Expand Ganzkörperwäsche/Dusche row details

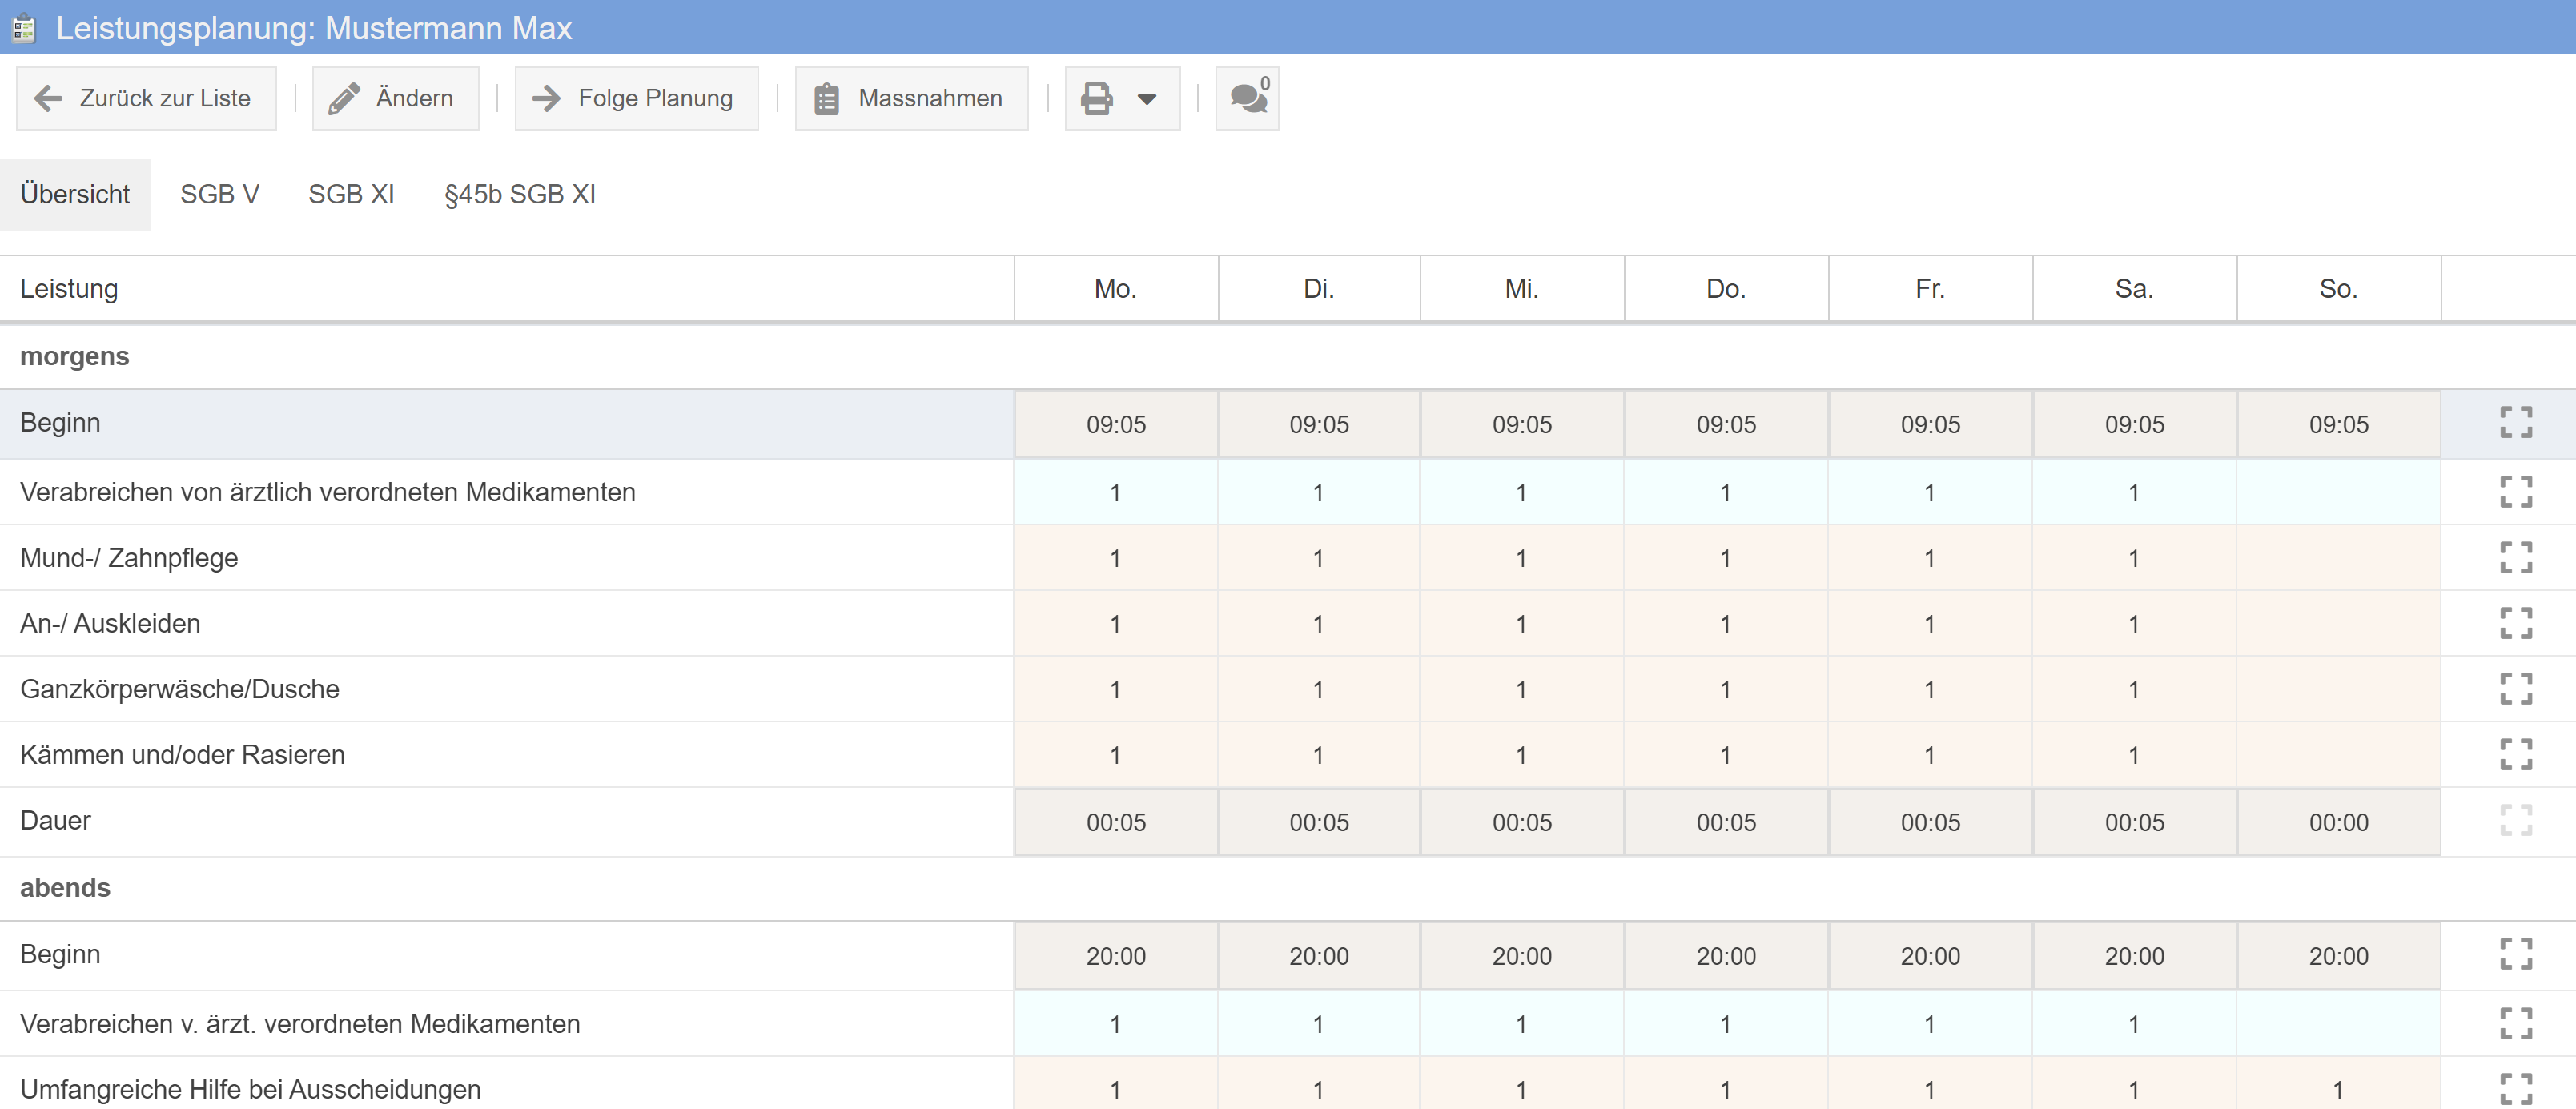click(x=2515, y=689)
